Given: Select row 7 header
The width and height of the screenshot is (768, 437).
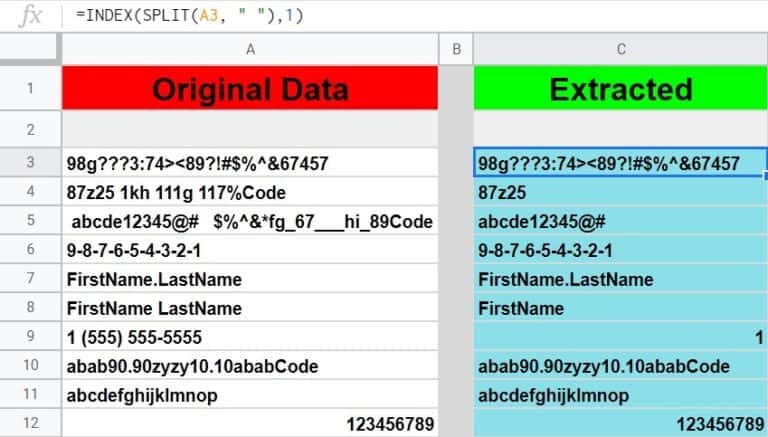Looking at the screenshot, I should (30, 278).
